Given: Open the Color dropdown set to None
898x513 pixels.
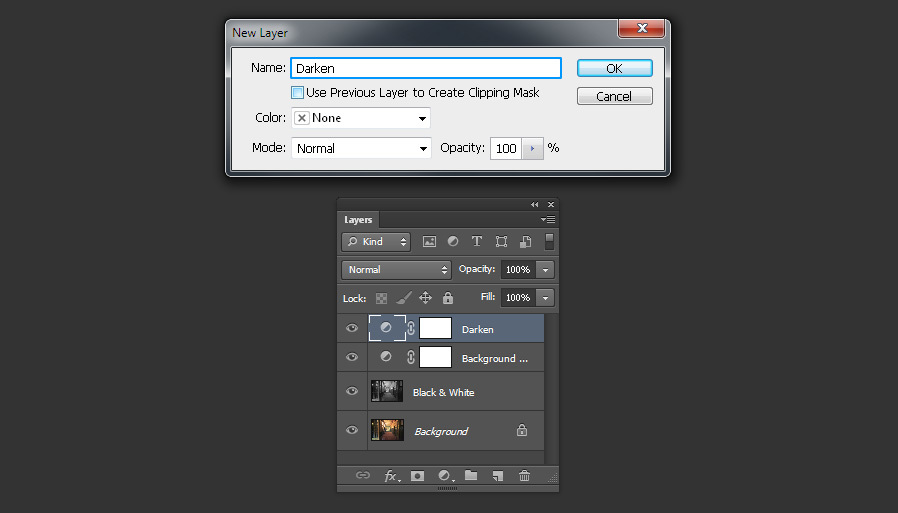Looking at the screenshot, I should tap(361, 118).
